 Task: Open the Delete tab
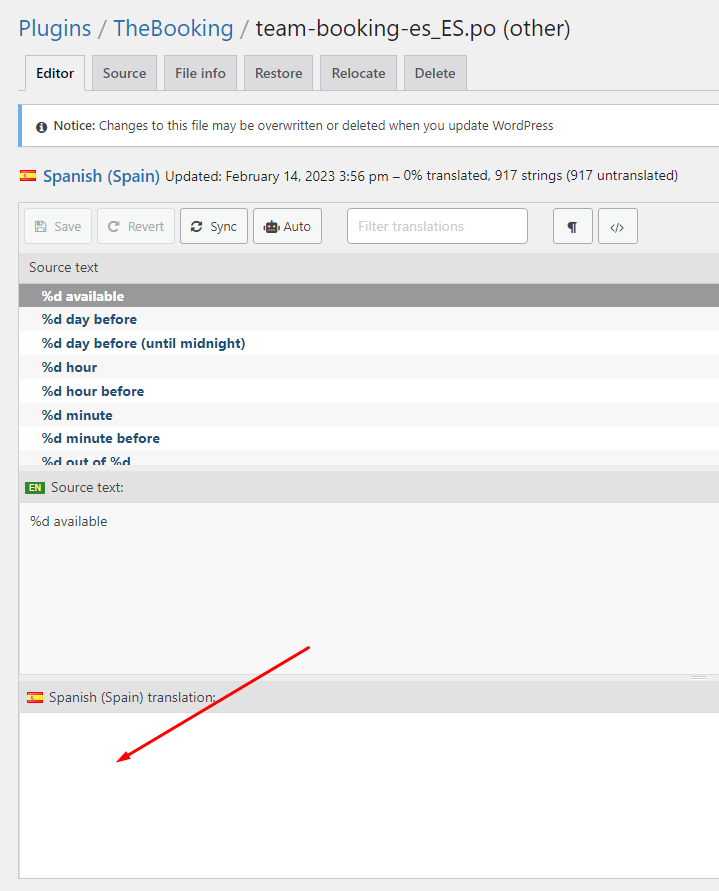tap(435, 73)
